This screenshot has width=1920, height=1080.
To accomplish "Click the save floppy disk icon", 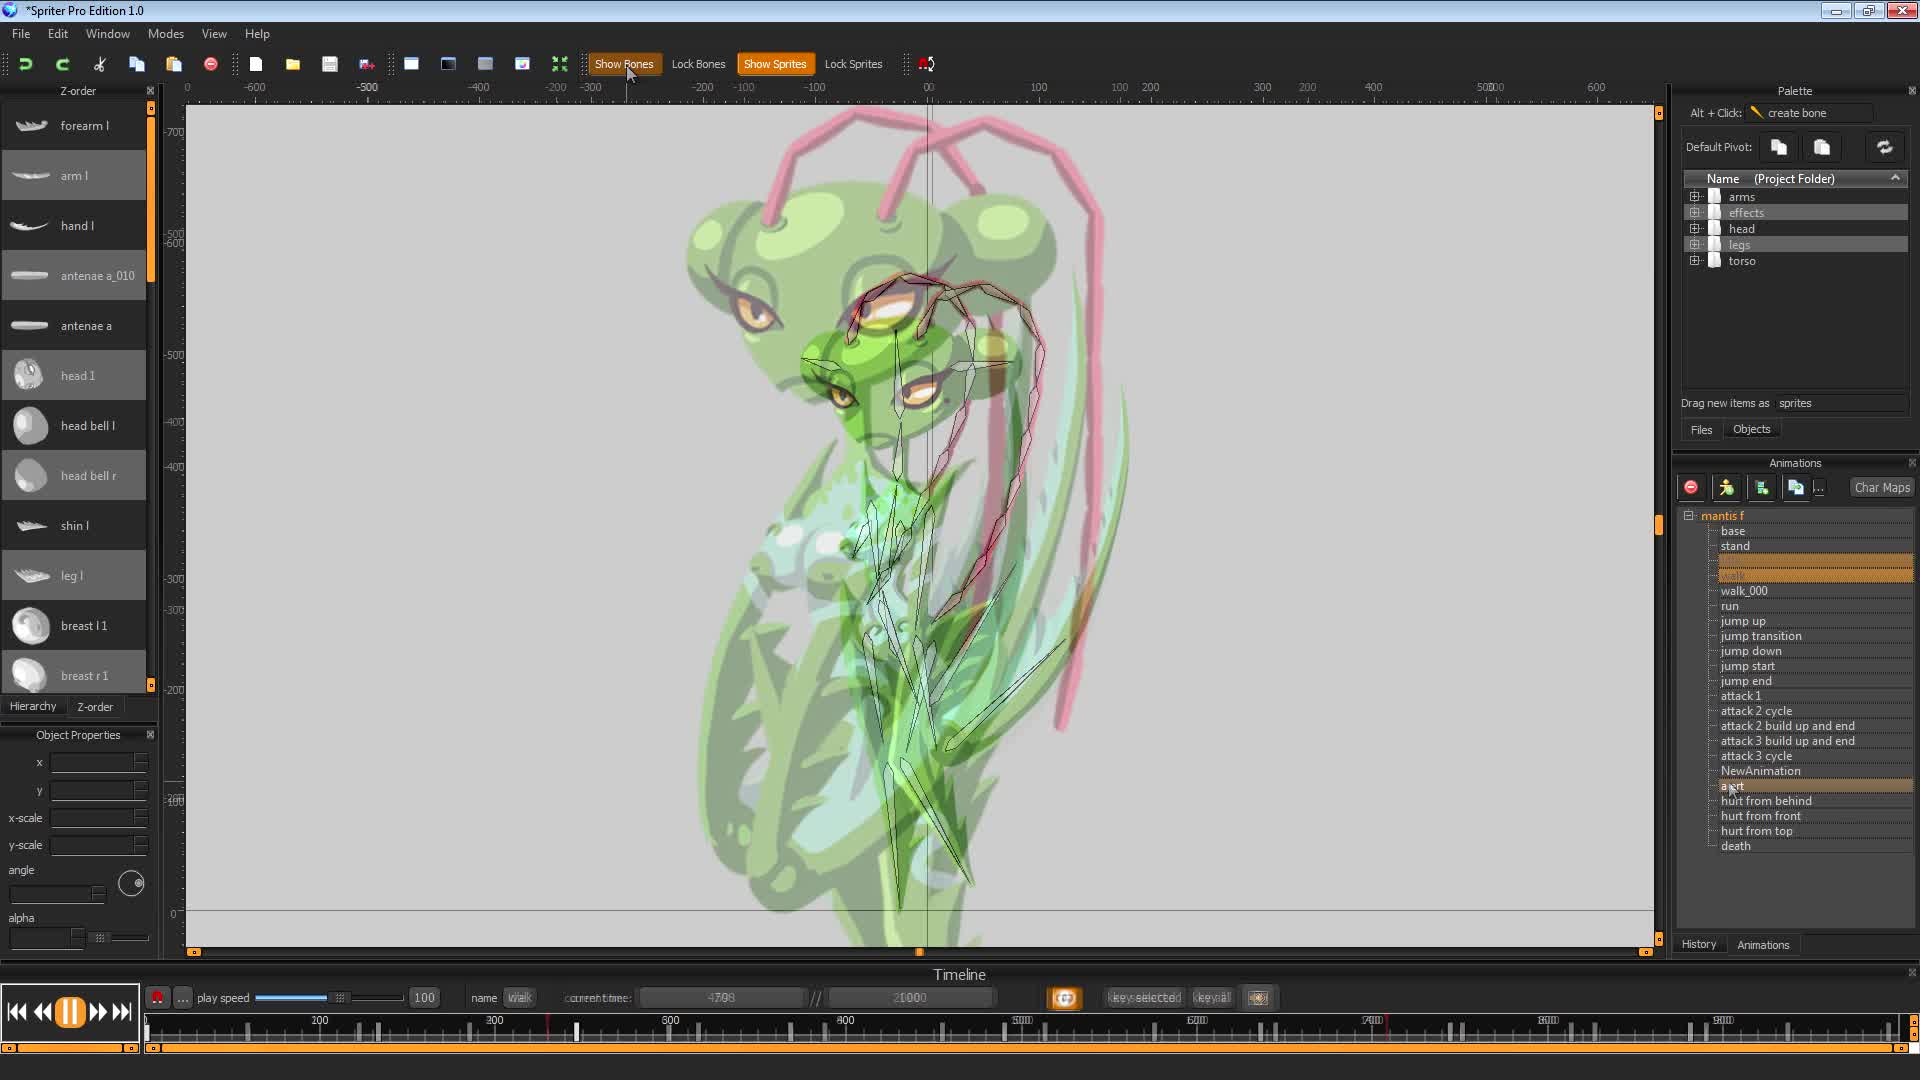I will coord(330,64).
